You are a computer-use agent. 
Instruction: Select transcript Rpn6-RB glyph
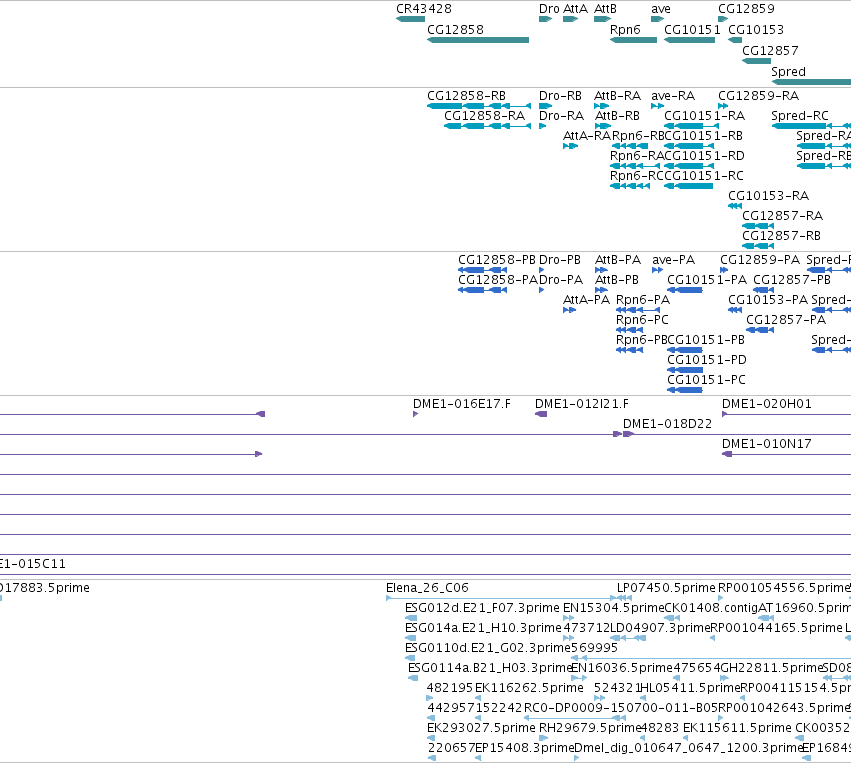[630, 146]
